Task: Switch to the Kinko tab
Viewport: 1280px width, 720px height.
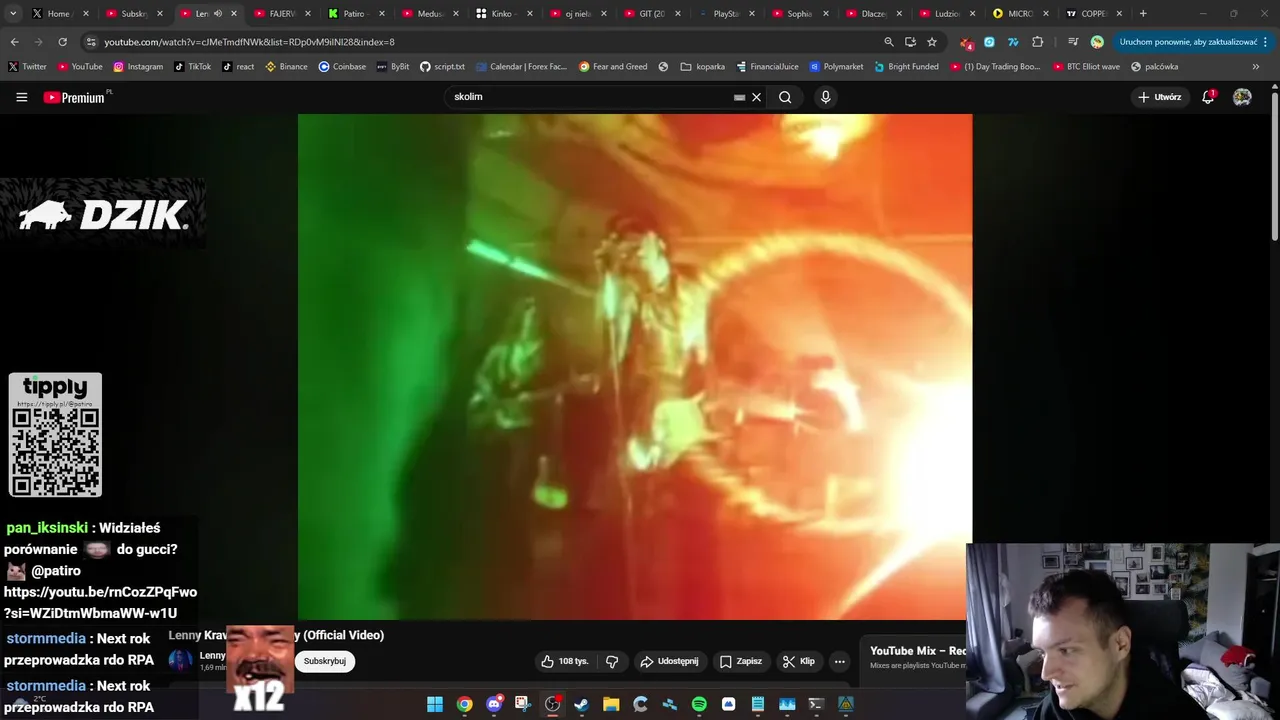Action: coord(502,14)
